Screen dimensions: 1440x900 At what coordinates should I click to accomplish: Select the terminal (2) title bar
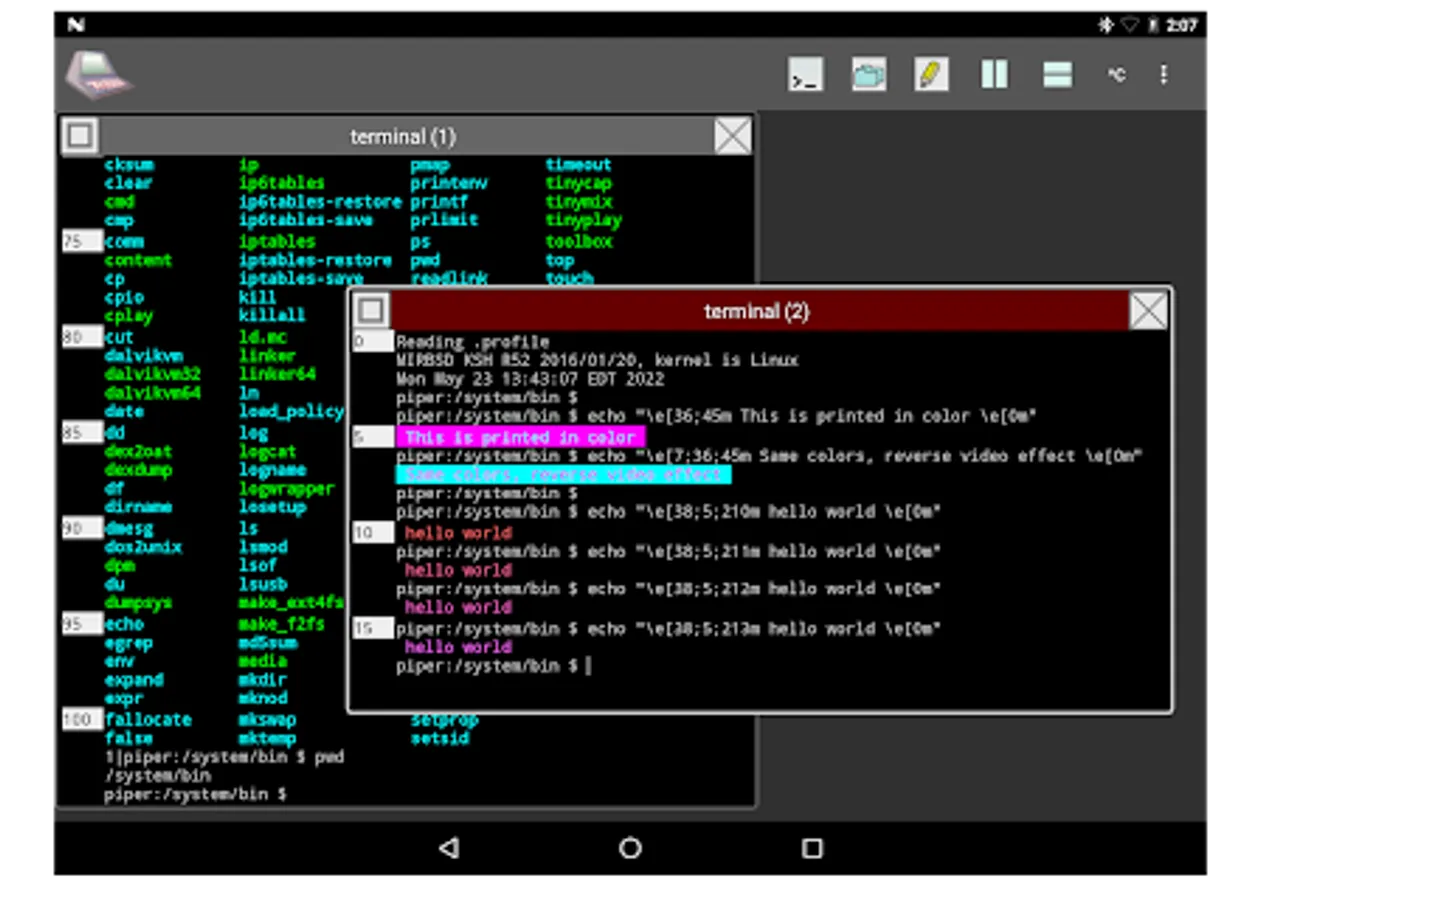click(756, 311)
